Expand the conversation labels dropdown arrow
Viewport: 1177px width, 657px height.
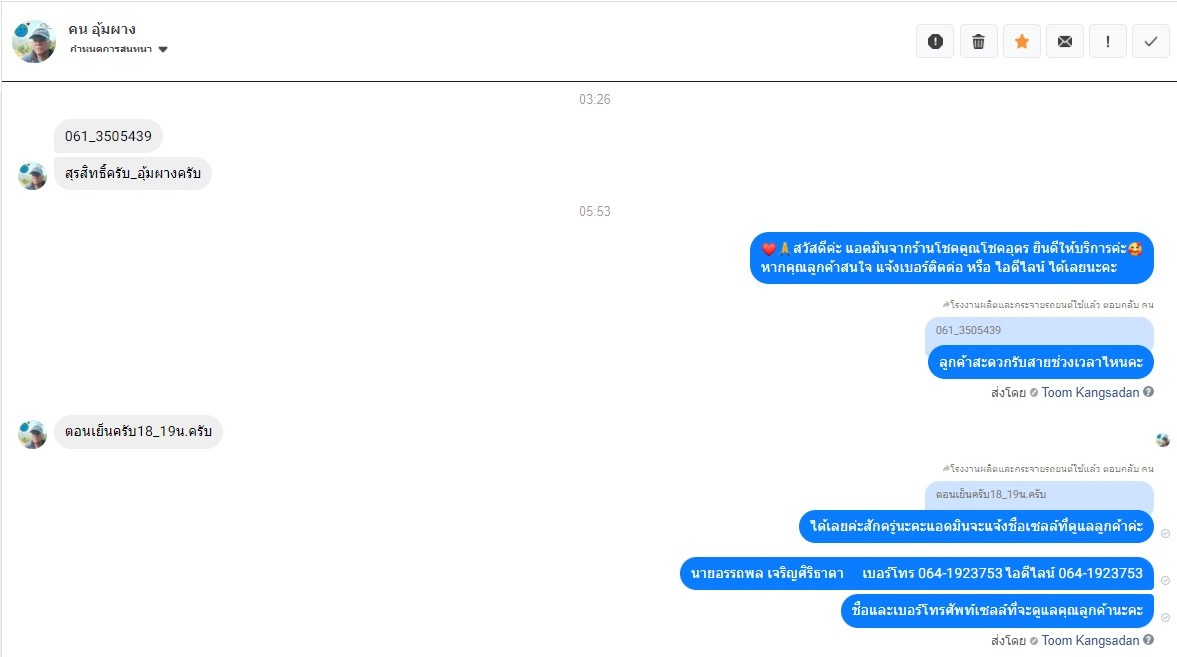tap(163, 50)
